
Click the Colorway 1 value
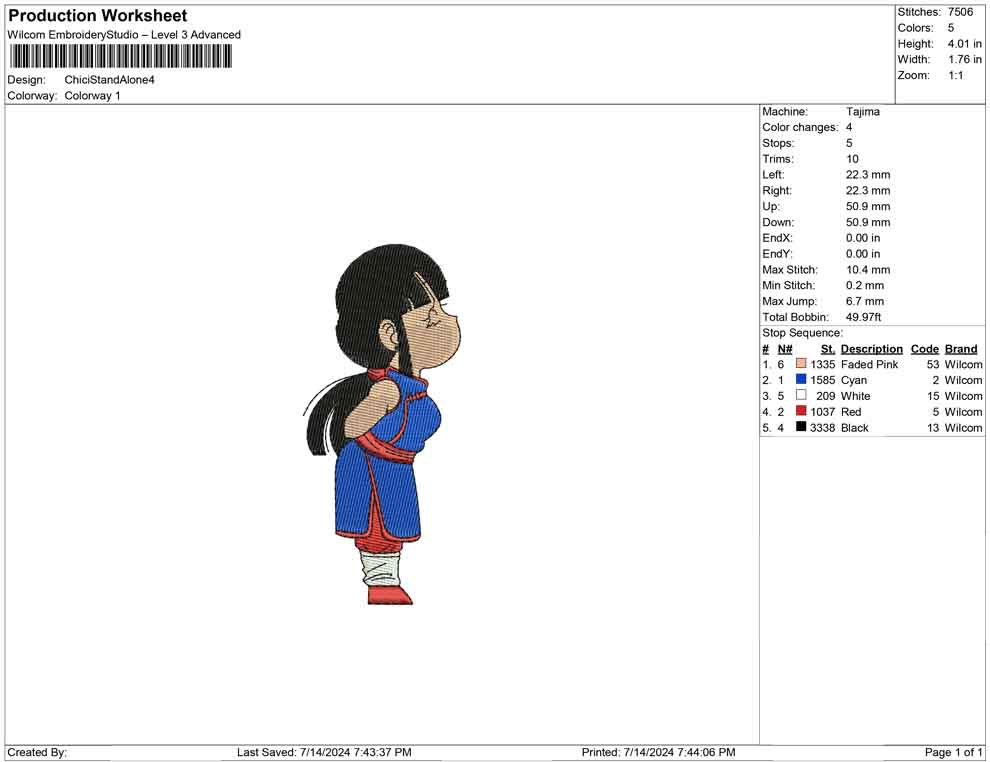coord(92,96)
